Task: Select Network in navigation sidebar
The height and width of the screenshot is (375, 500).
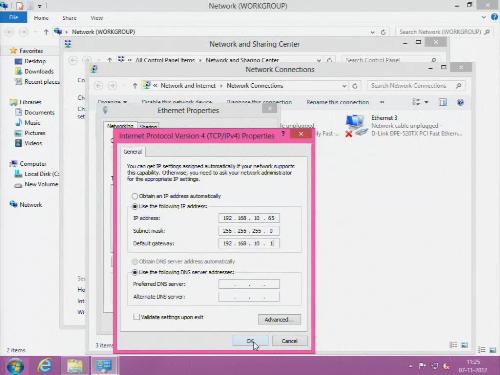Action: [x=30, y=205]
